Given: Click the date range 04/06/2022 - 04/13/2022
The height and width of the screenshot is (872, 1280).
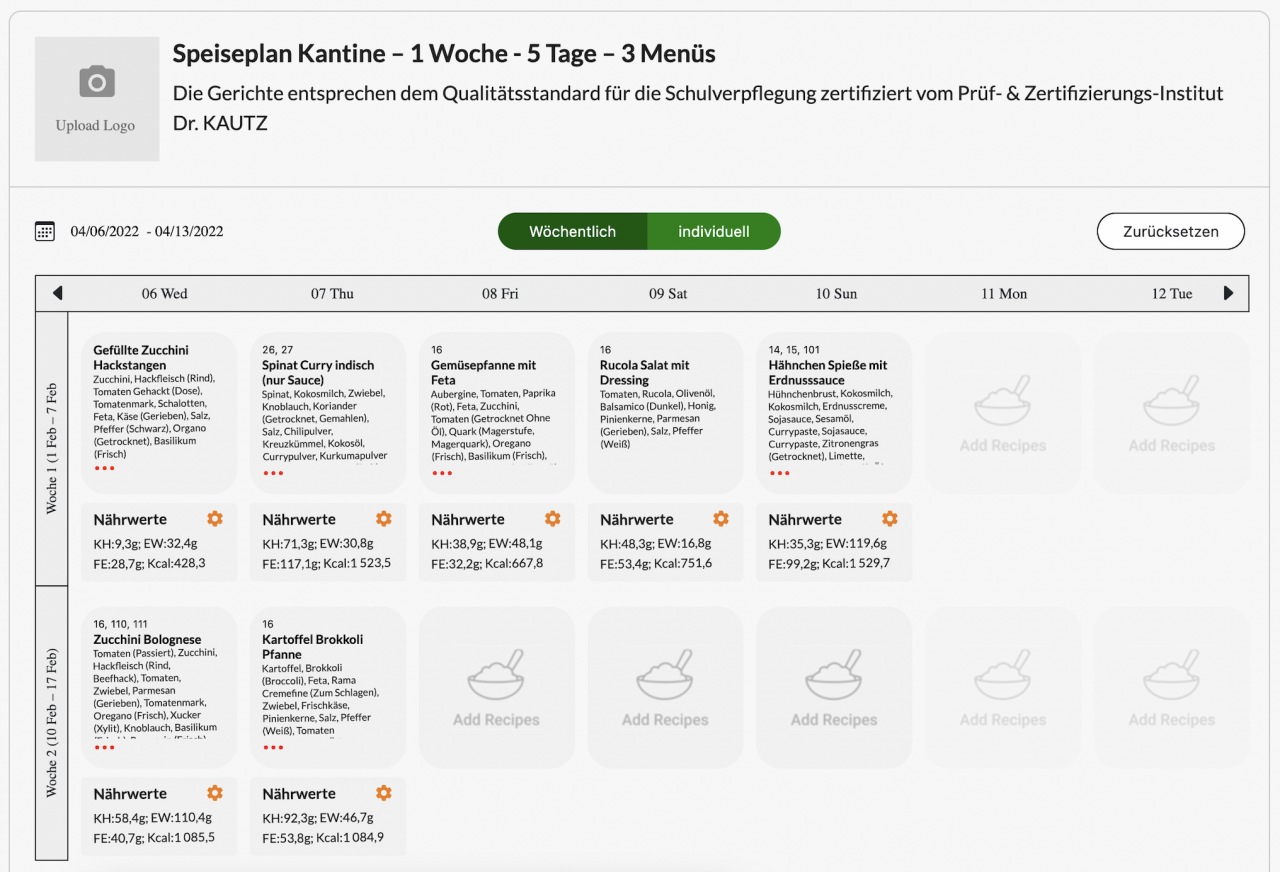Looking at the screenshot, I should click(x=147, y=232).
